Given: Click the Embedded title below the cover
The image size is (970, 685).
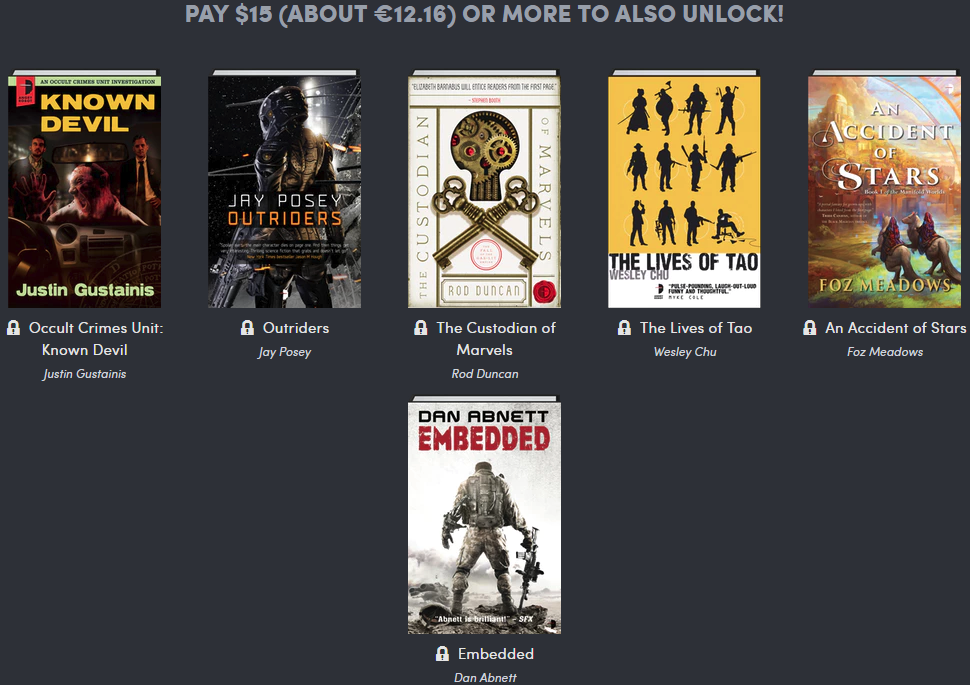Looking at the screenshot, I should tap(496, 654).
